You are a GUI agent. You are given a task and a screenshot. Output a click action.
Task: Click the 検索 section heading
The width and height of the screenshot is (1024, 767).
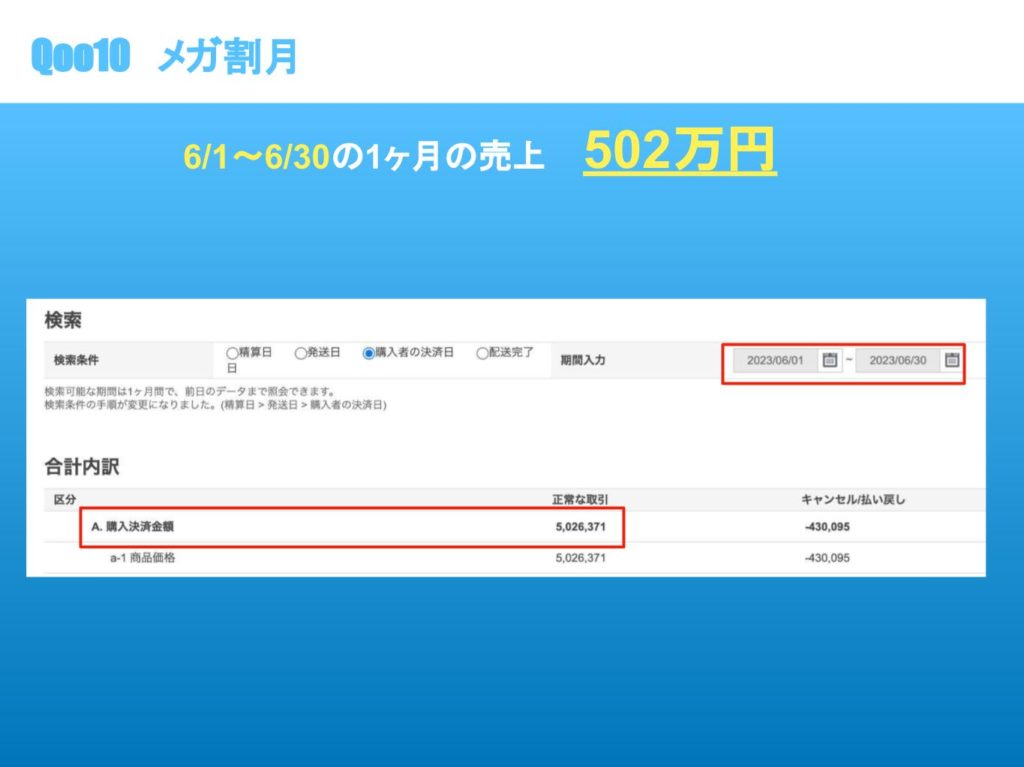click(63, 320)
